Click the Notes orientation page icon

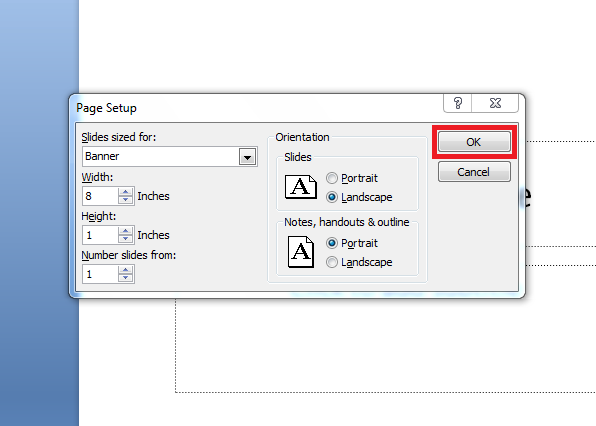click(x=301, y=252)
